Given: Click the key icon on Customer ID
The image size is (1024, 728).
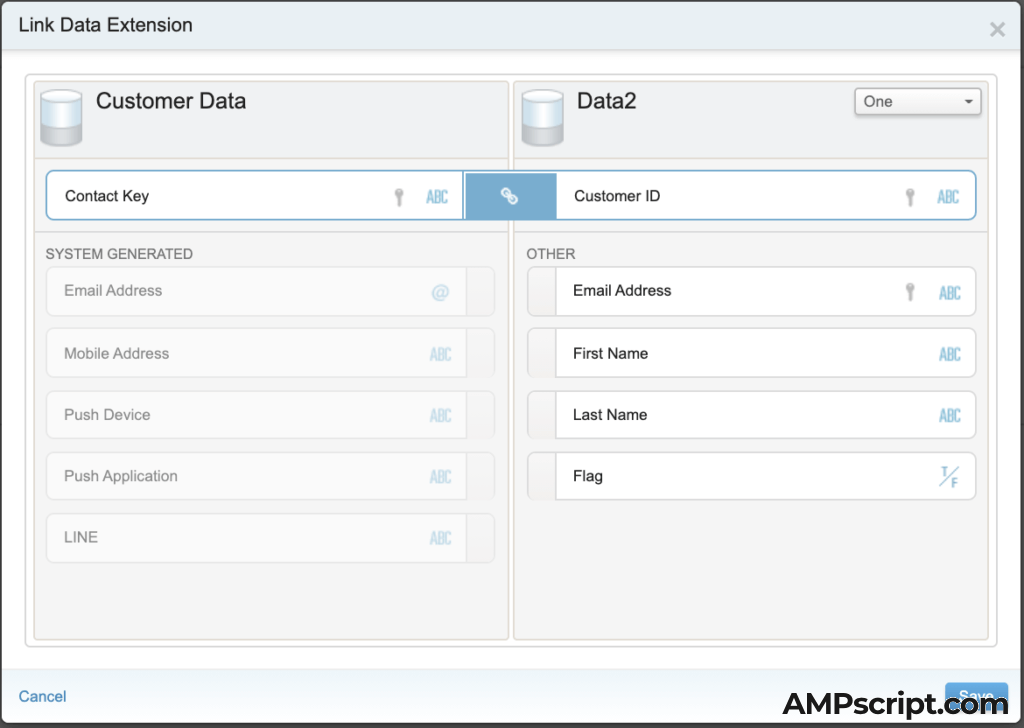Looking at the screenshot, I should click(910, 197).
